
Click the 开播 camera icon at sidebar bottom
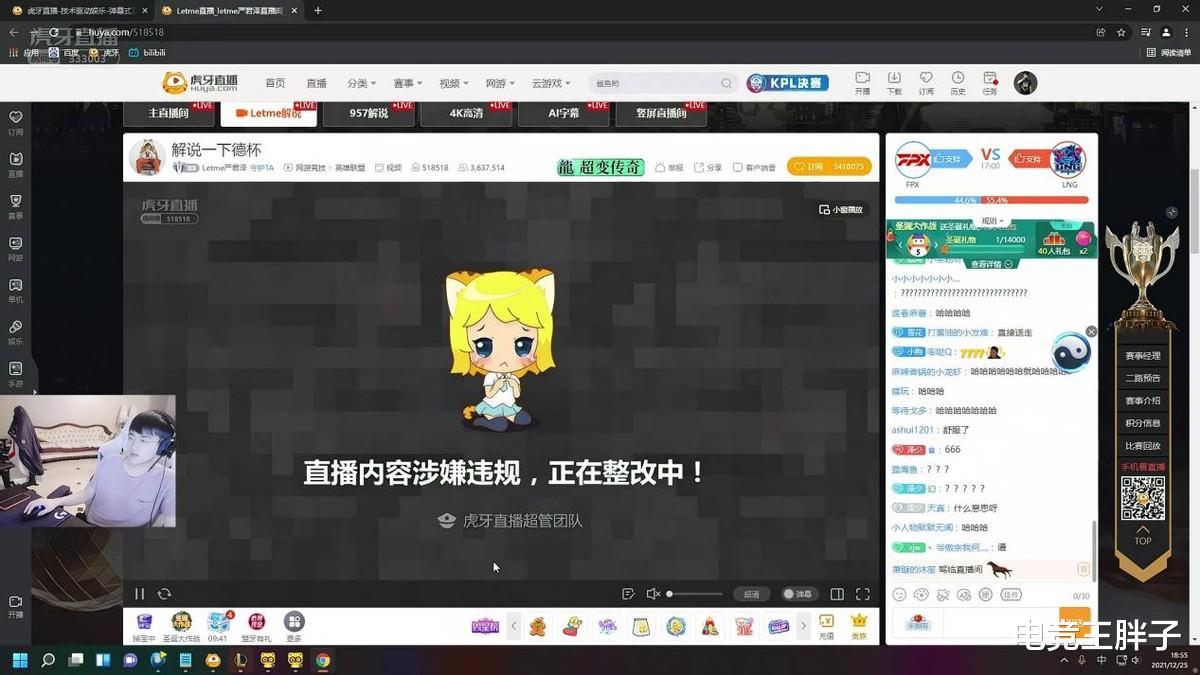[16, 602]
